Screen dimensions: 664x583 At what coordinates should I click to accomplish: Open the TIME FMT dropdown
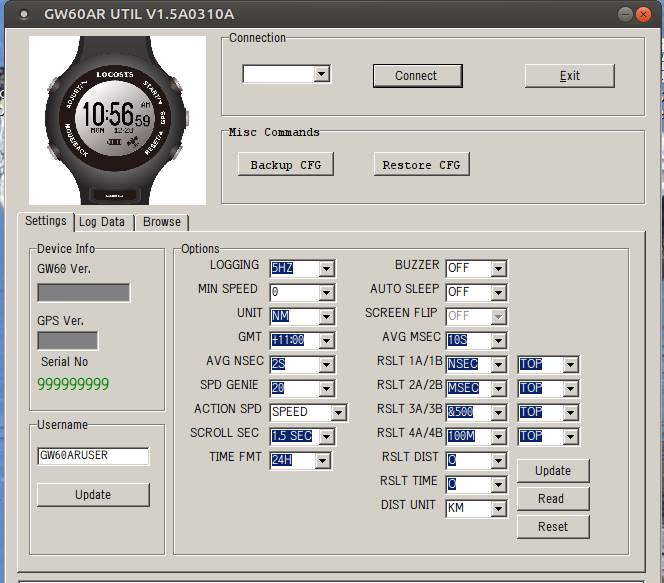coord(321,461)
